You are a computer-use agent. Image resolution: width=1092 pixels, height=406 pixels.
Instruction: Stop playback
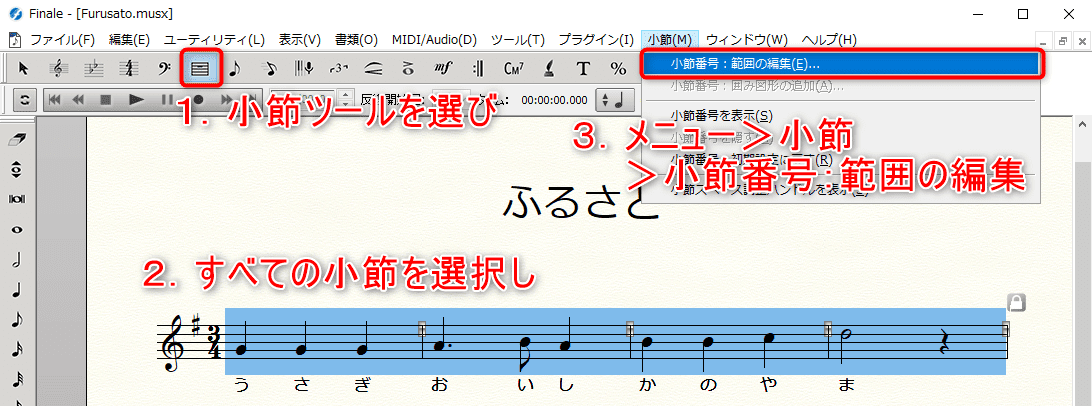coord(105,100)
